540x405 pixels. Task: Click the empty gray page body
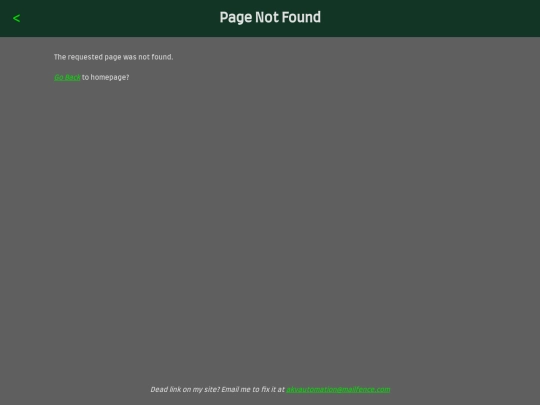270,224
